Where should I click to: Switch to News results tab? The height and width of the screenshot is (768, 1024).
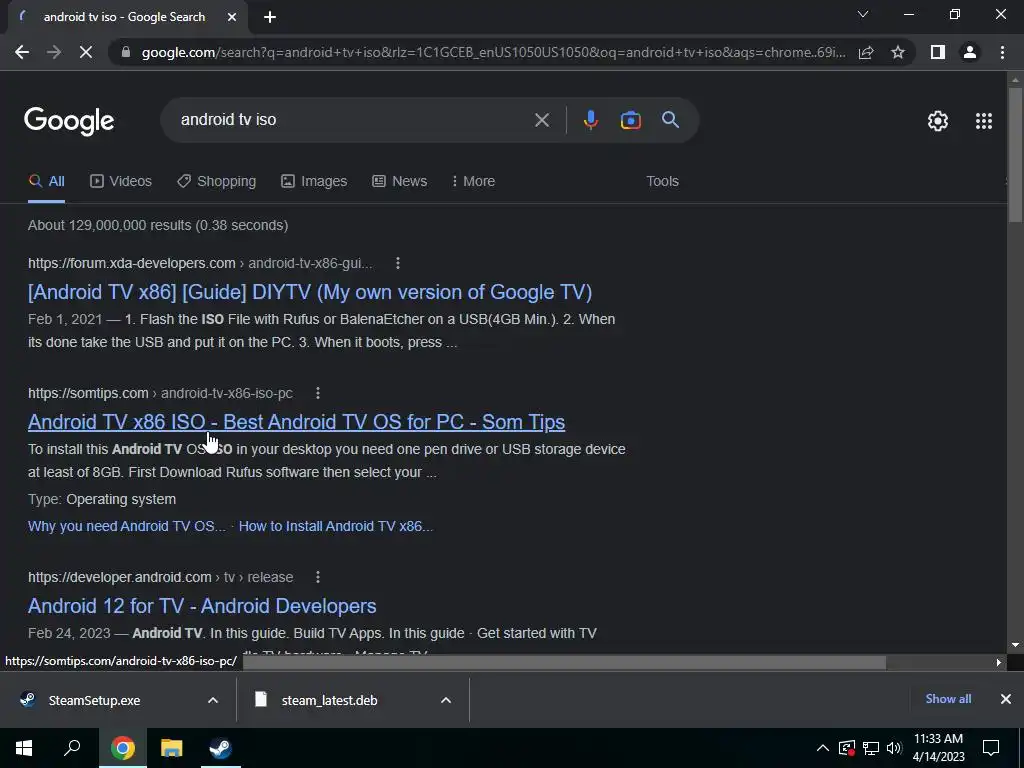(x=400, y=182)
